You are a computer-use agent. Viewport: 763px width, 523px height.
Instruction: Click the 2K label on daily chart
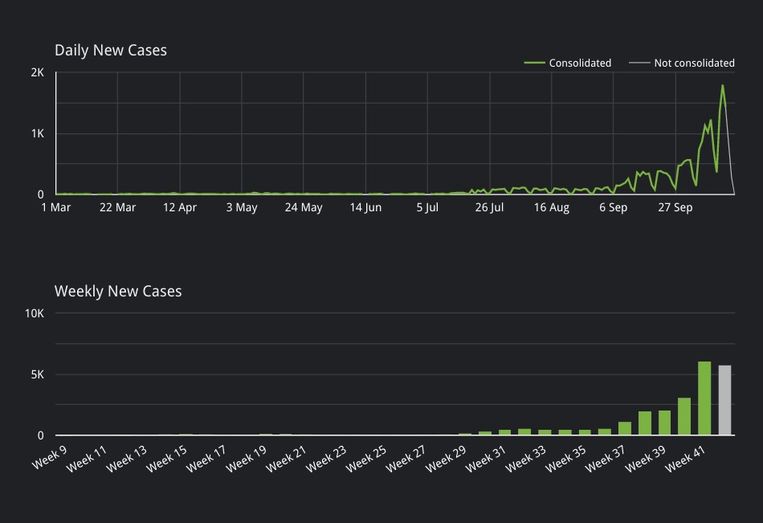[x=37, y=73]
